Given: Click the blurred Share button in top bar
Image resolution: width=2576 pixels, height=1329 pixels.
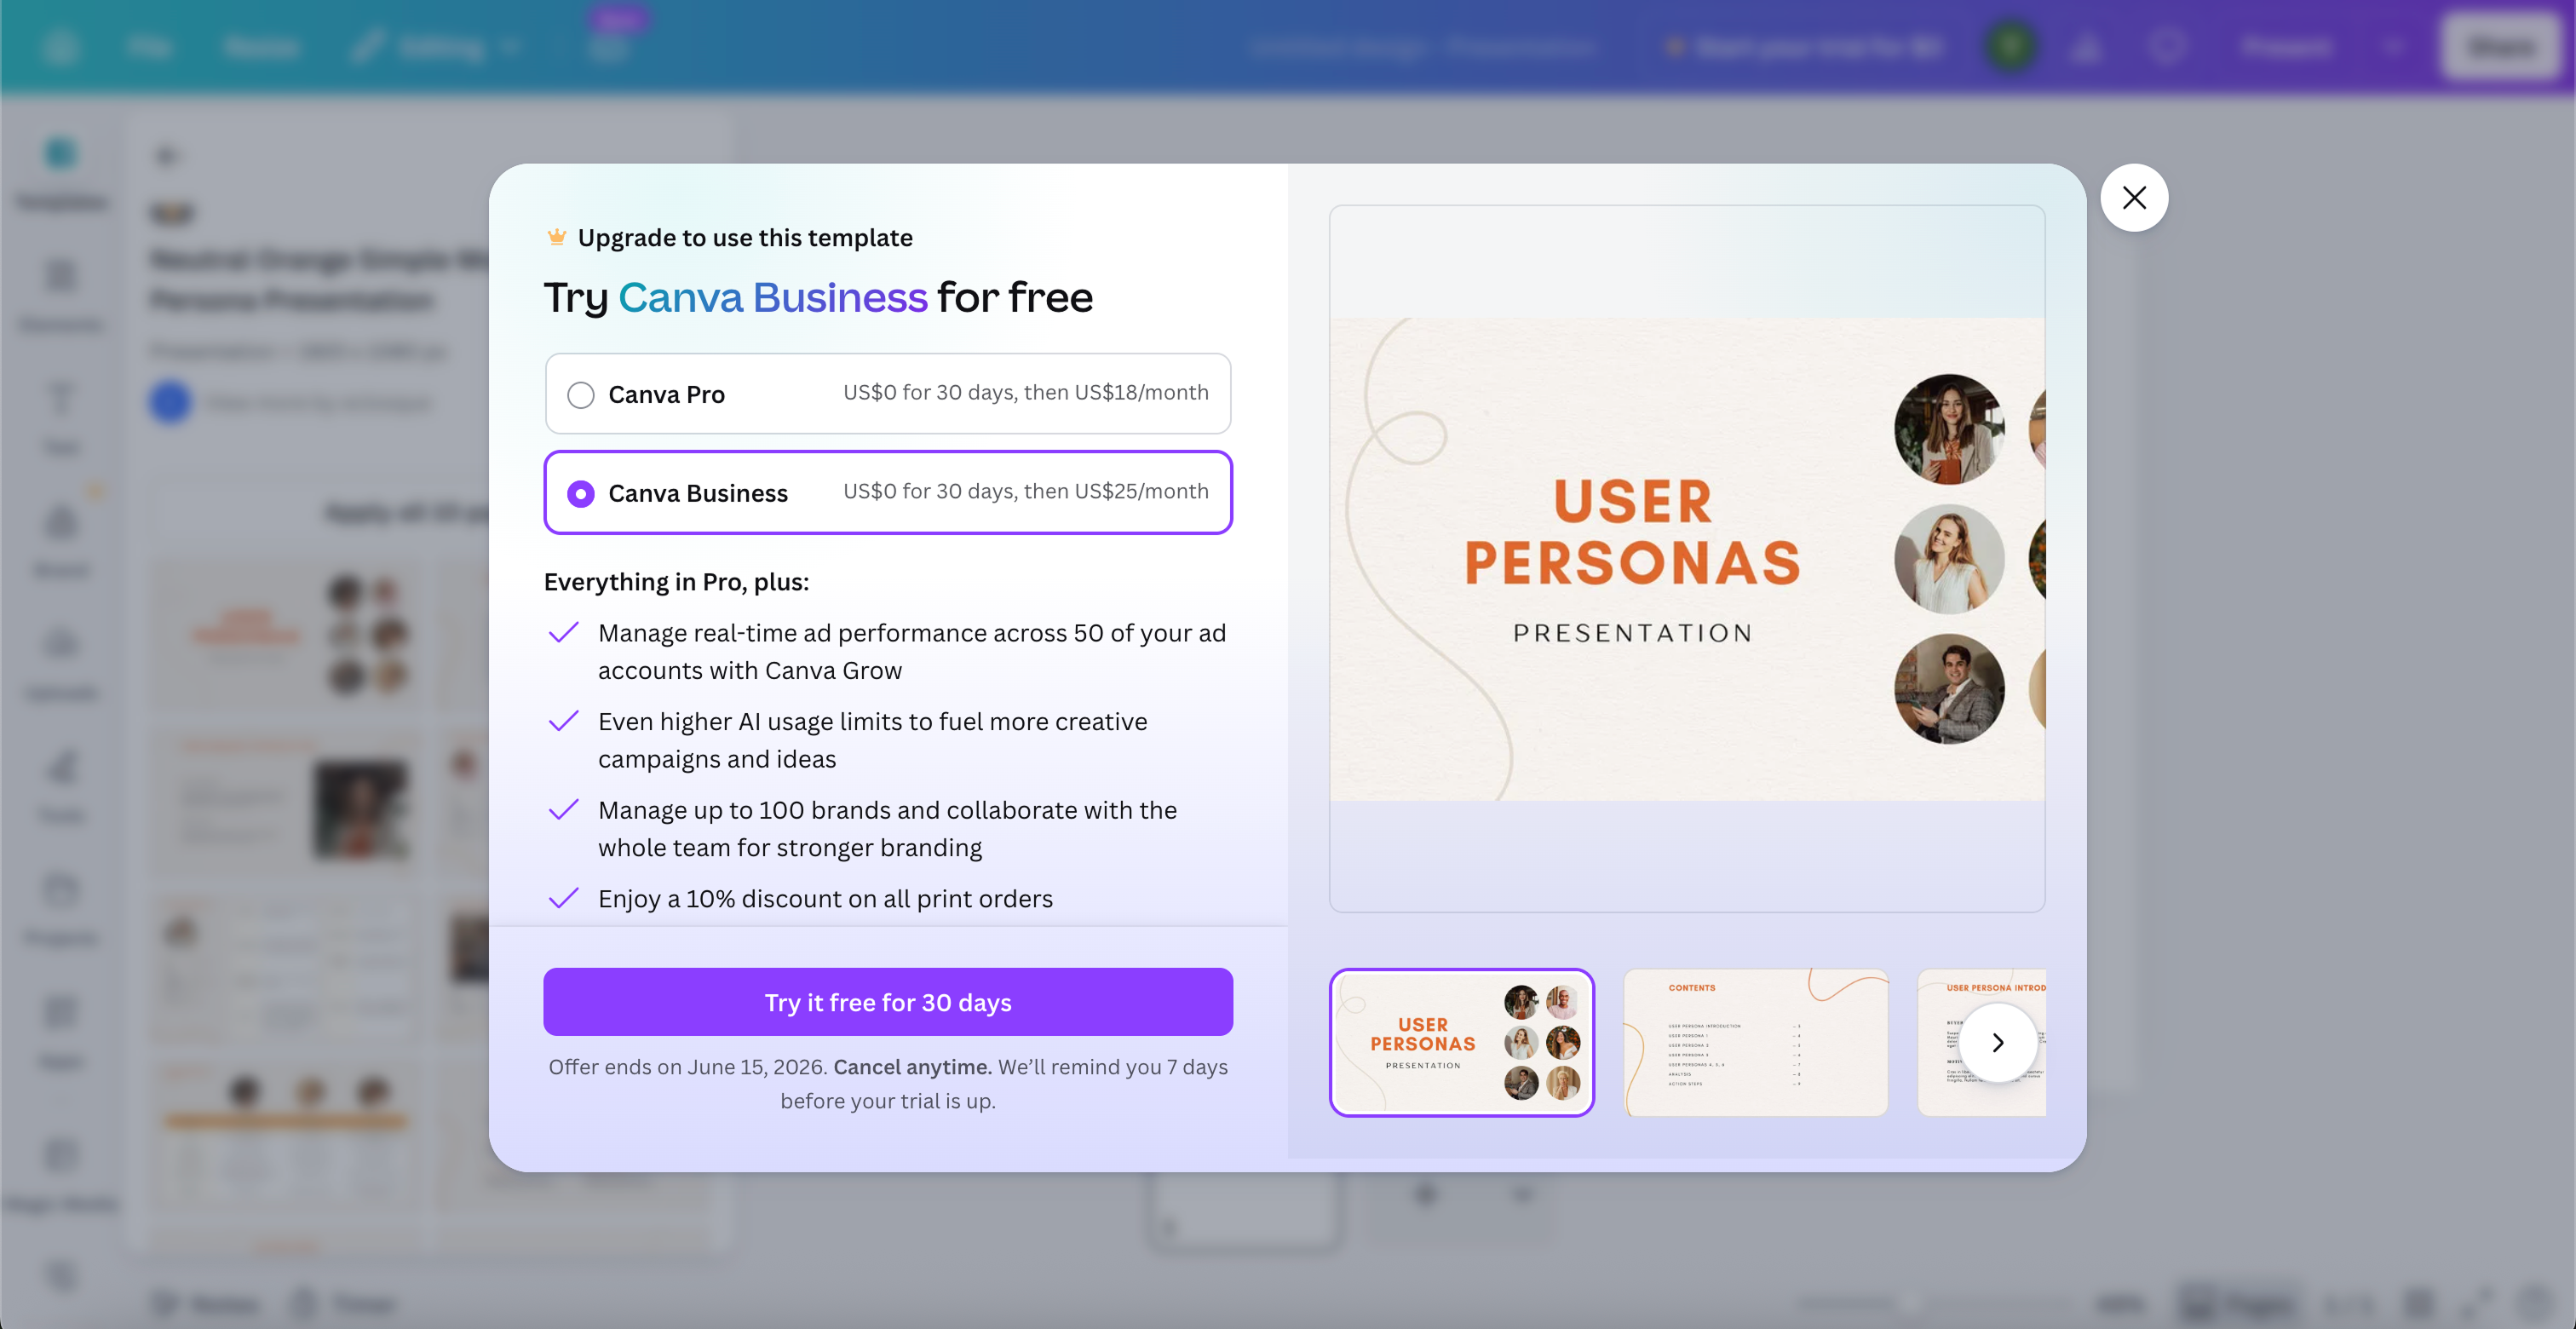Looking at the screenshot, I should click(2500, 46).
